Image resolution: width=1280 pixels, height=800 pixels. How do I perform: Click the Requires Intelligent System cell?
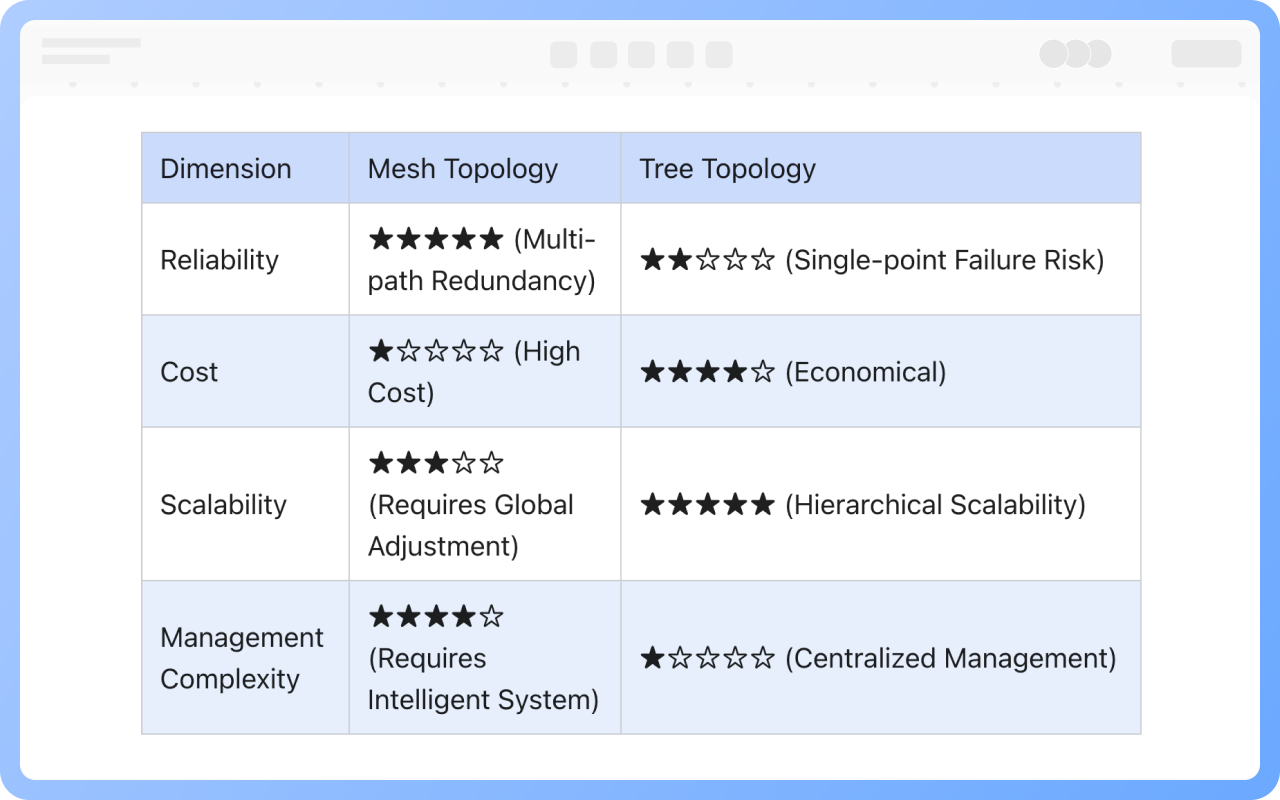(482, 658)
